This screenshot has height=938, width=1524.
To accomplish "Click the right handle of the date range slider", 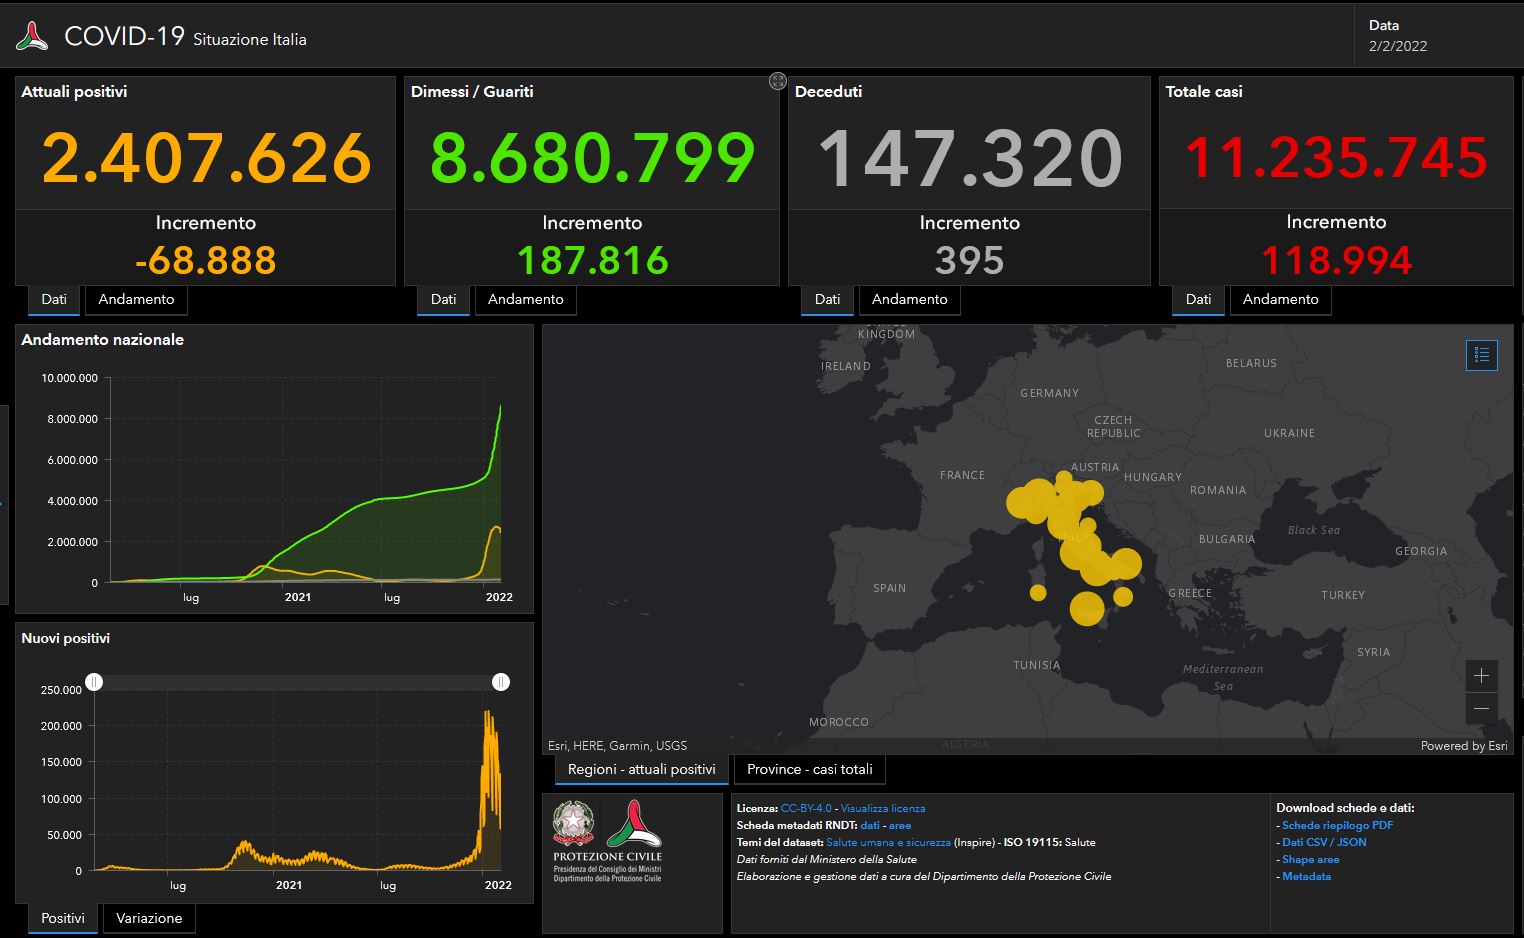I will [x=501, y=682].
